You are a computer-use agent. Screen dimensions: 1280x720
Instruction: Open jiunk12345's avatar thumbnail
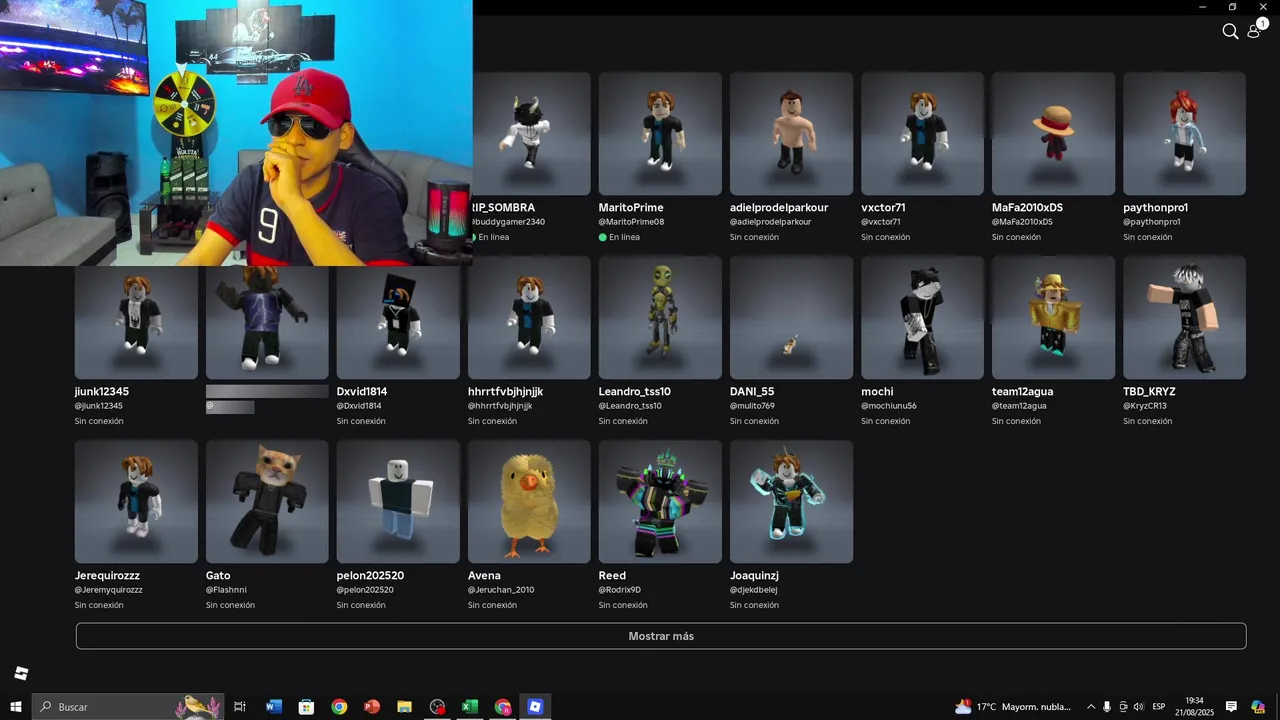tap(136, 321)
